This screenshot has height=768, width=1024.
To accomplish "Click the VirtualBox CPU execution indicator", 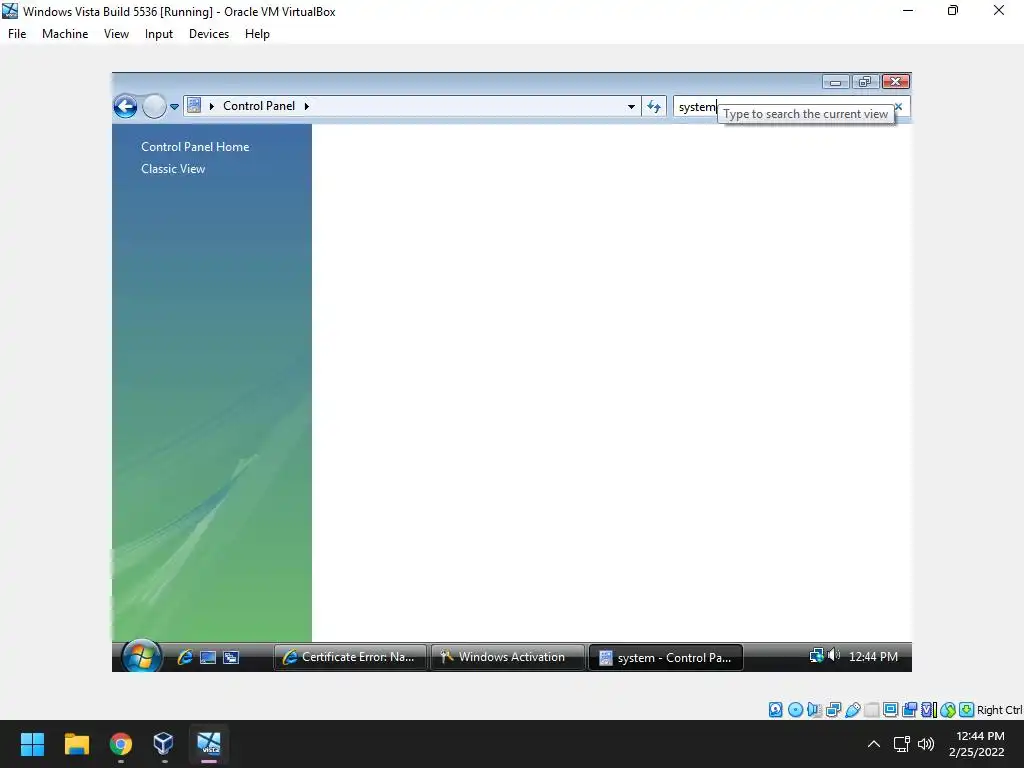I will (x=929, y=709).
